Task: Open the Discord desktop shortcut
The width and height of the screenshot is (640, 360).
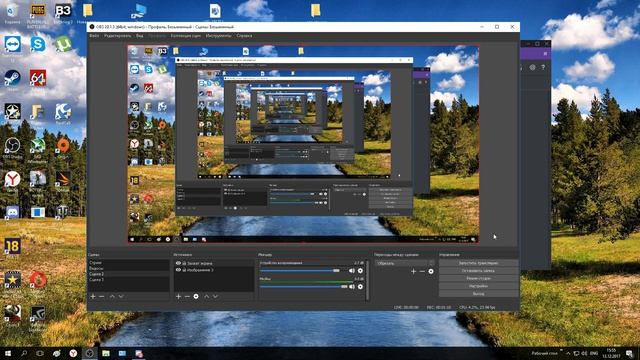Action: coord(12,212)
